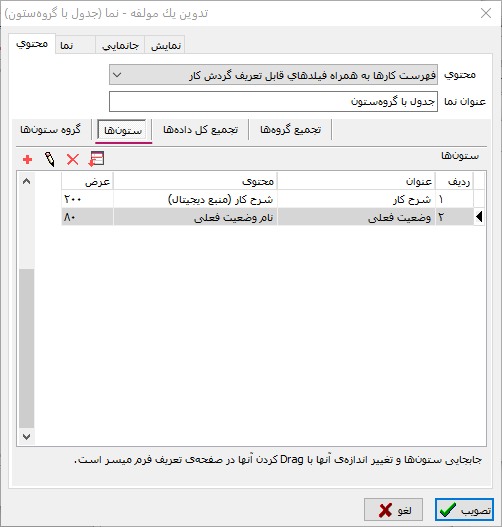This screenshot has width=502, height=527.
Task: Click in the عنوان نما text field
Action: click(273, 102)
